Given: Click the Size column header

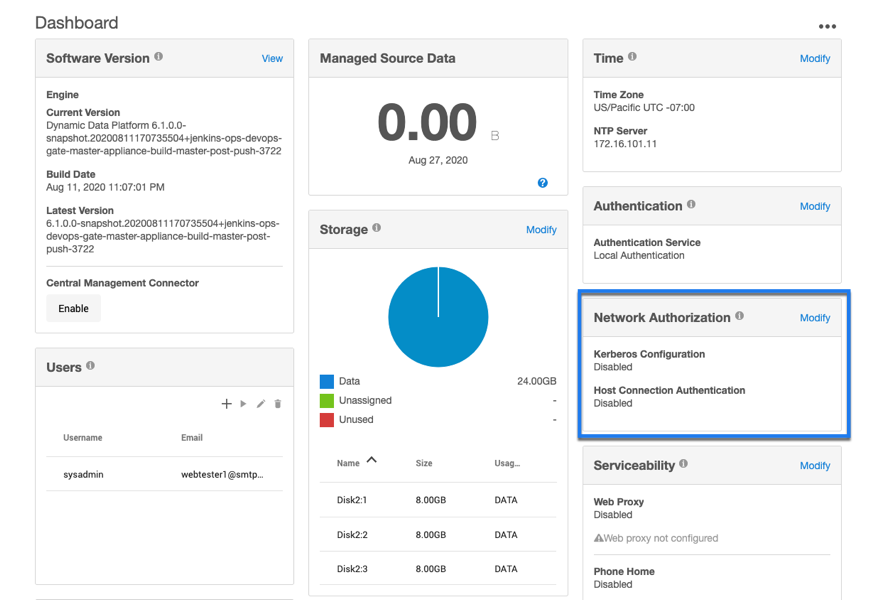Looking at the screenshot, I should tap(424, 464).
